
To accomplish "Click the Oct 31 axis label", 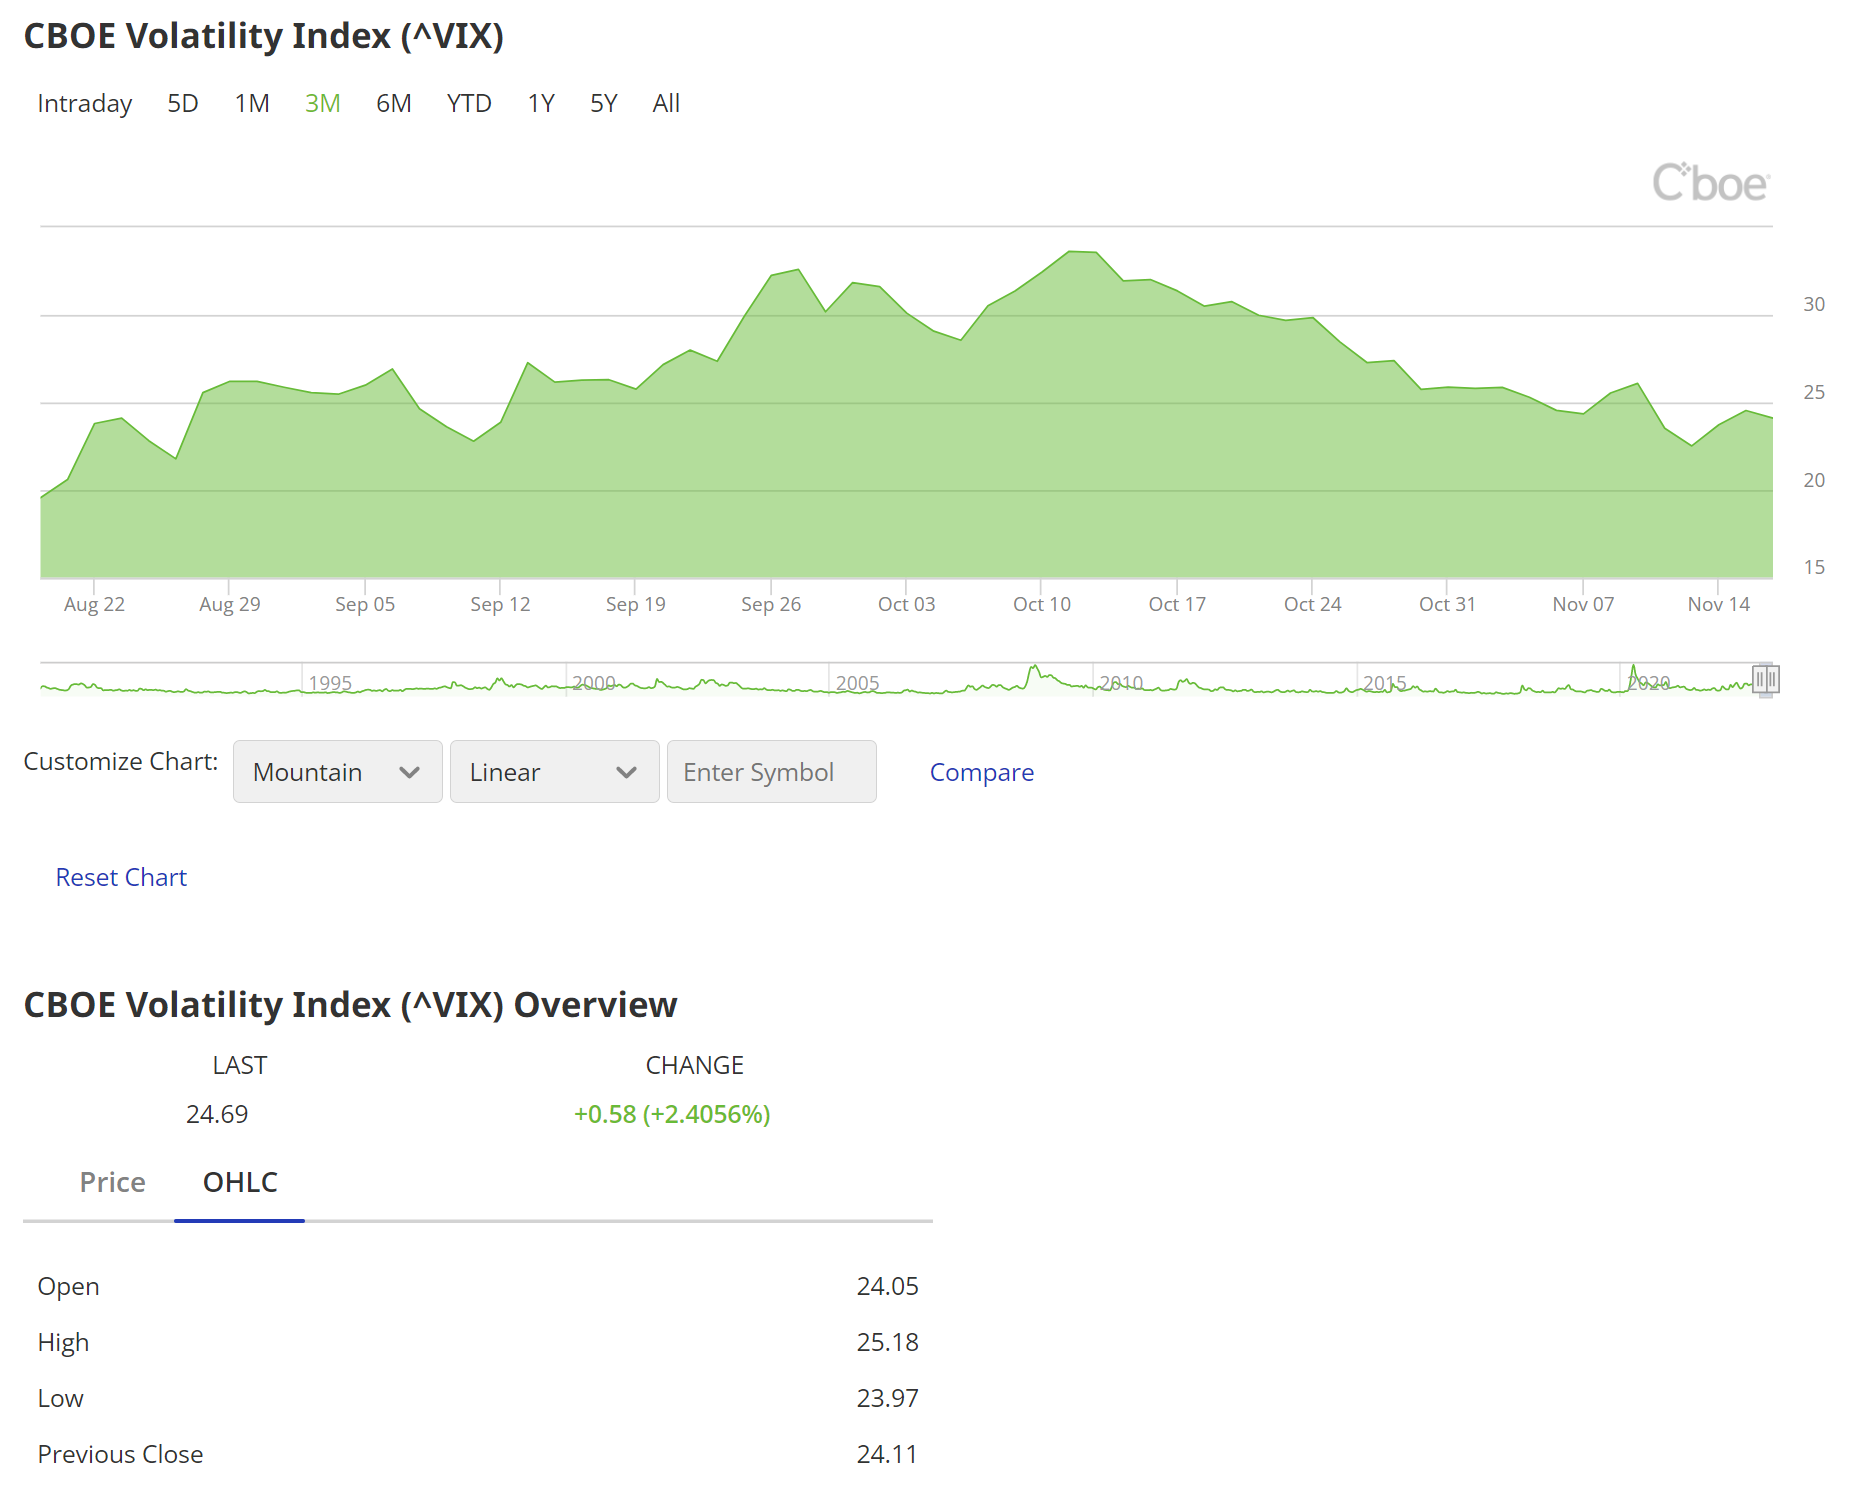I will tap(1447, 604).
